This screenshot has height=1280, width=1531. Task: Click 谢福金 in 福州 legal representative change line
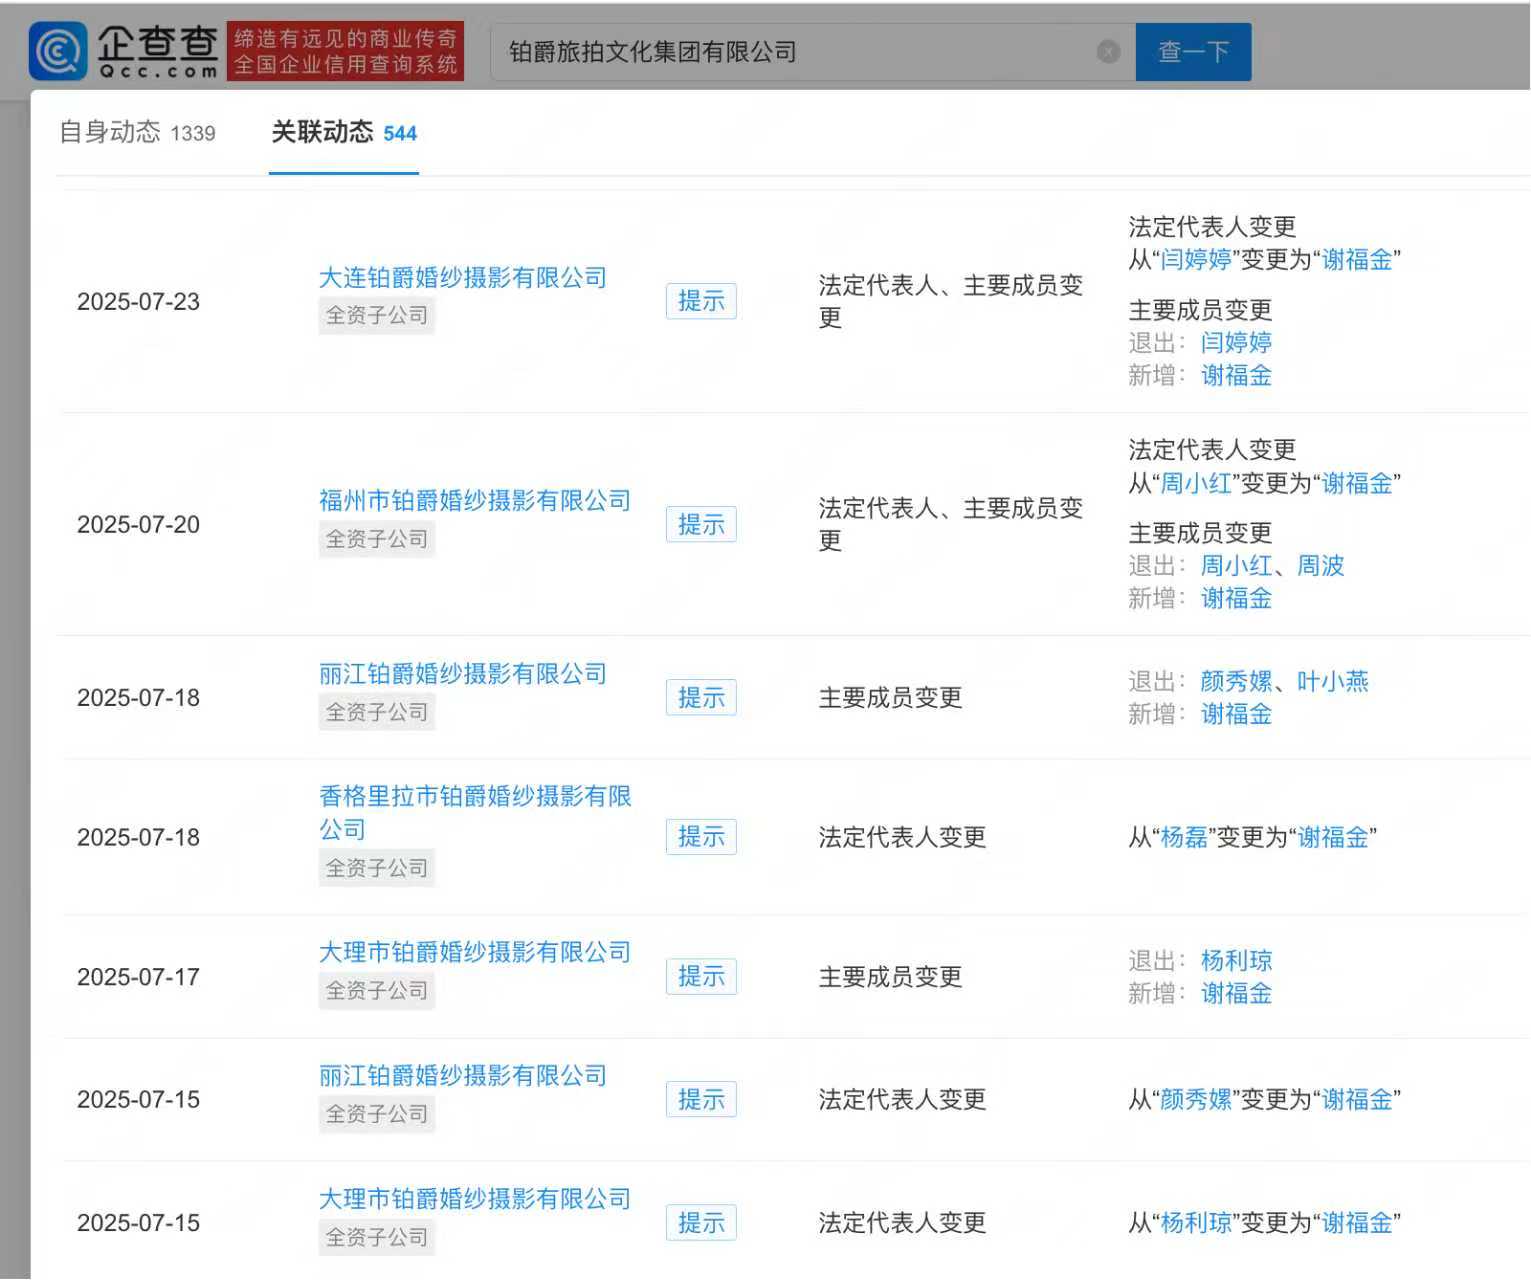1357,483
